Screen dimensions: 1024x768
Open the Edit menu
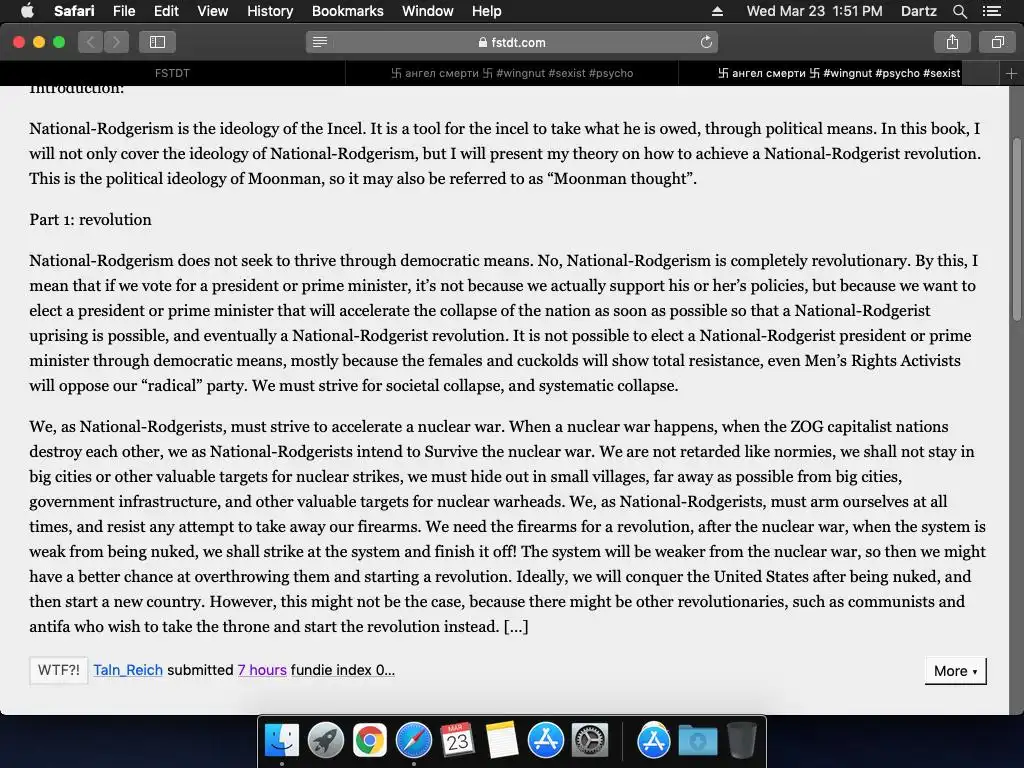click(166, 11)
